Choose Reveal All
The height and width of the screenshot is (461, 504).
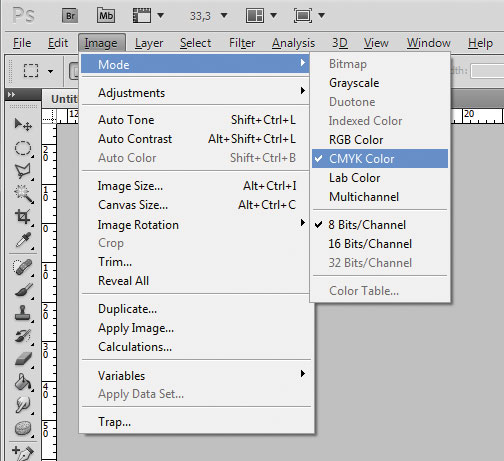(195, 281)
